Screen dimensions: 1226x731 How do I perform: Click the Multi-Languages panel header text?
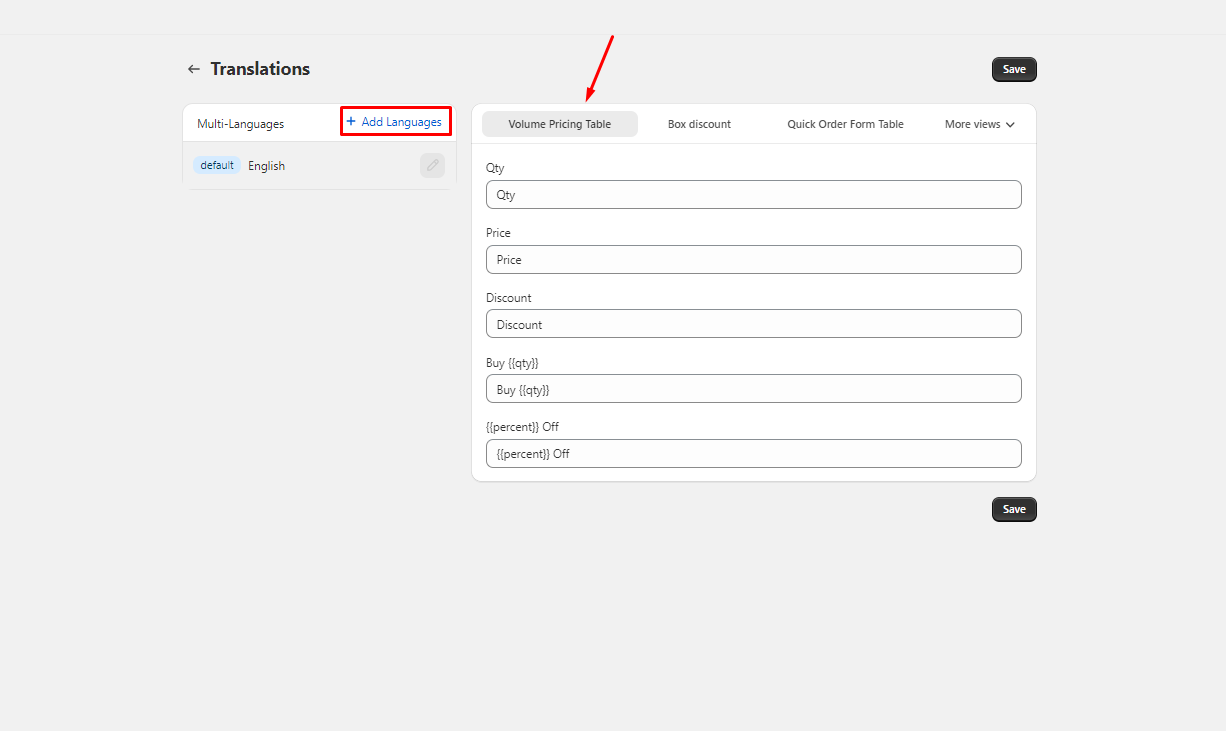tap(240, 124)
